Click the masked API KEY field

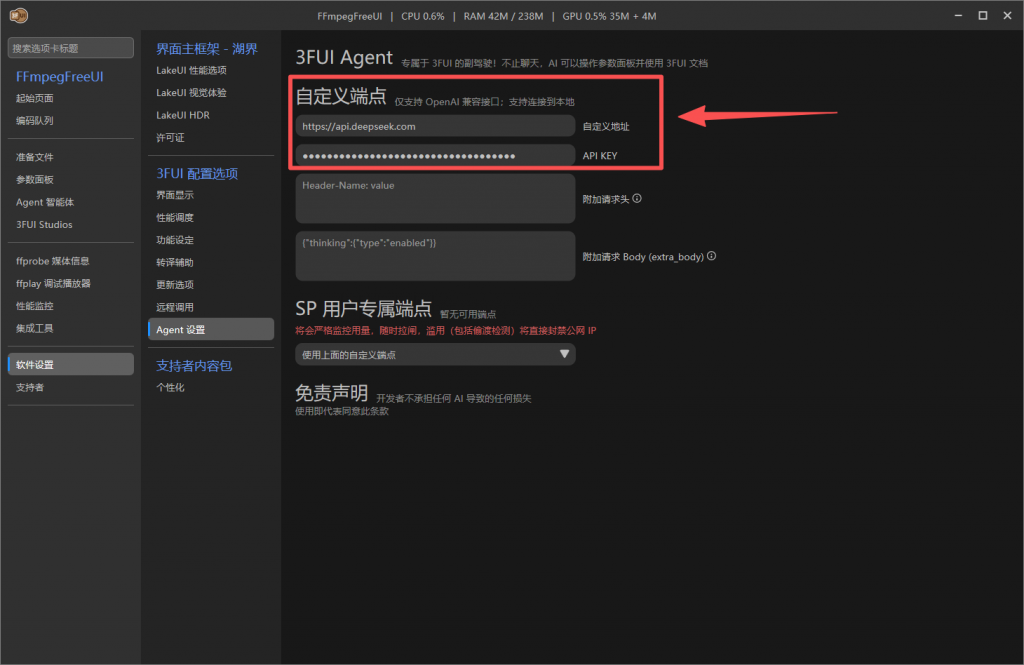click(435, 155)
